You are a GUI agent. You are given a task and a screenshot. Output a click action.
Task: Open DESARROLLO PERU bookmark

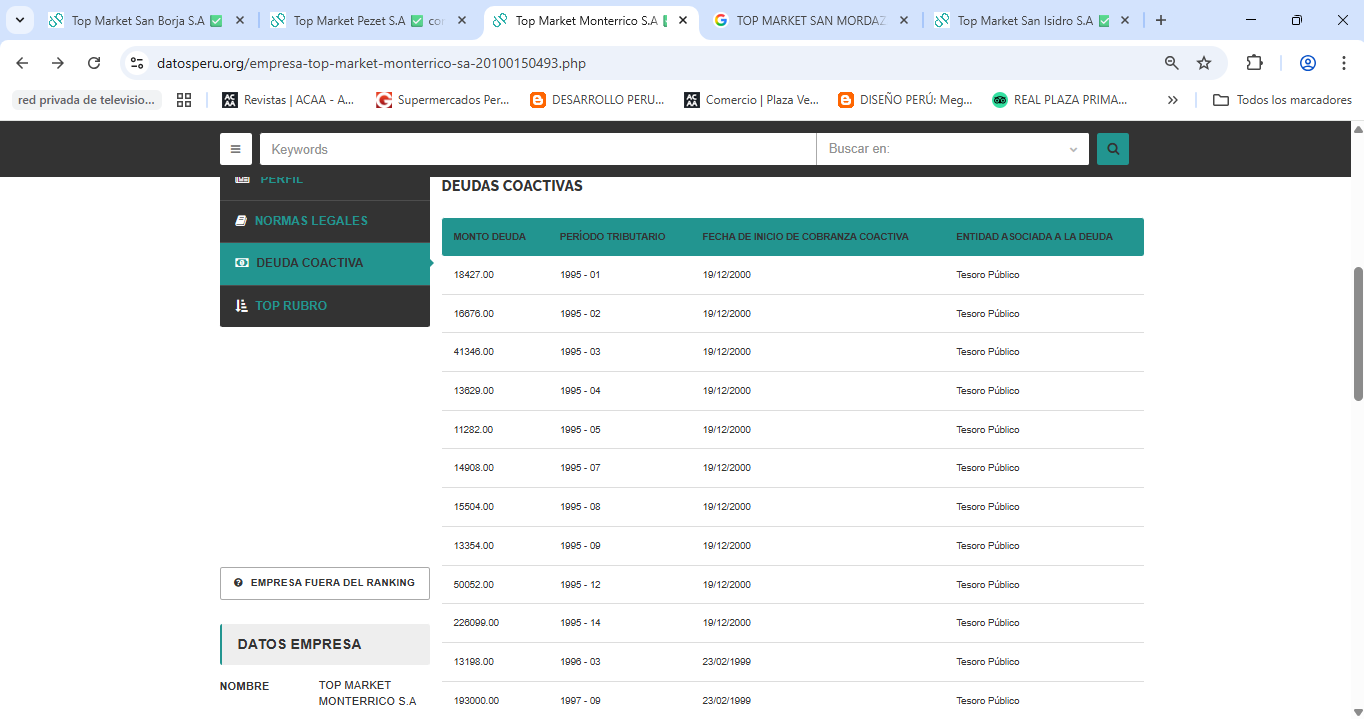[x=597, y=100]
